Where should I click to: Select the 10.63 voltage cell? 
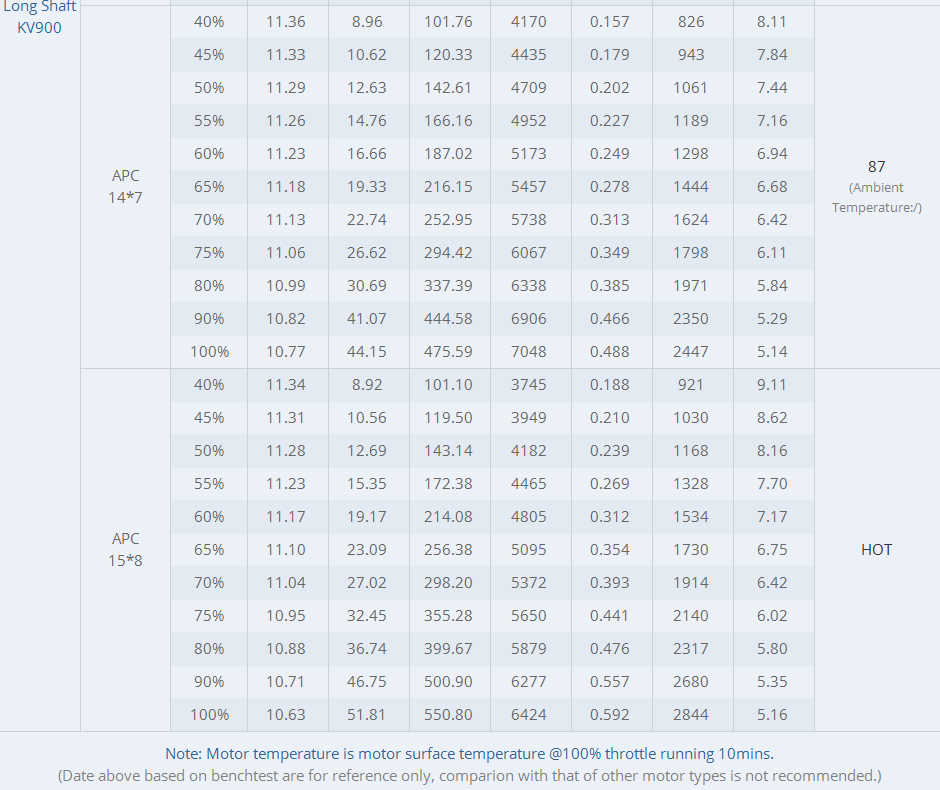click(286, 715)
